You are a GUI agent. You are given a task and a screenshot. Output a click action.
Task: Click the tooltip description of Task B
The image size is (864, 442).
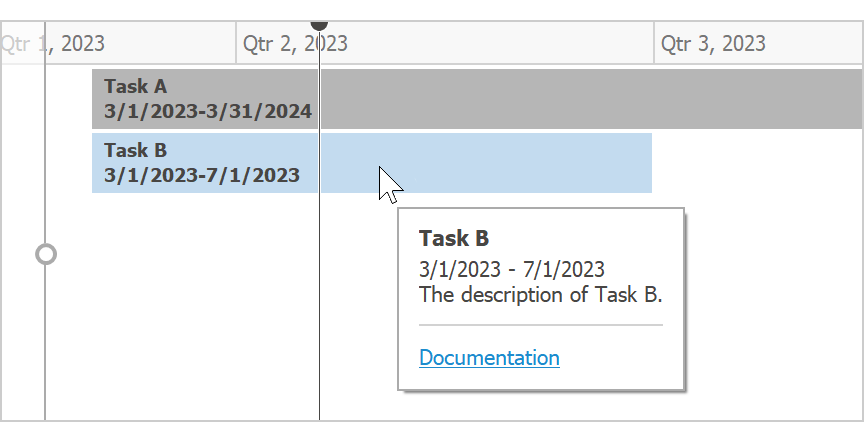pos(540,294)
